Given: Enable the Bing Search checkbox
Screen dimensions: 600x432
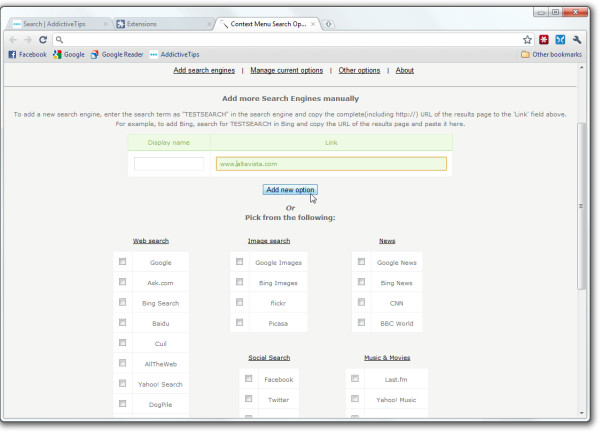Looking at the screenshot, I should click(122, 302).
